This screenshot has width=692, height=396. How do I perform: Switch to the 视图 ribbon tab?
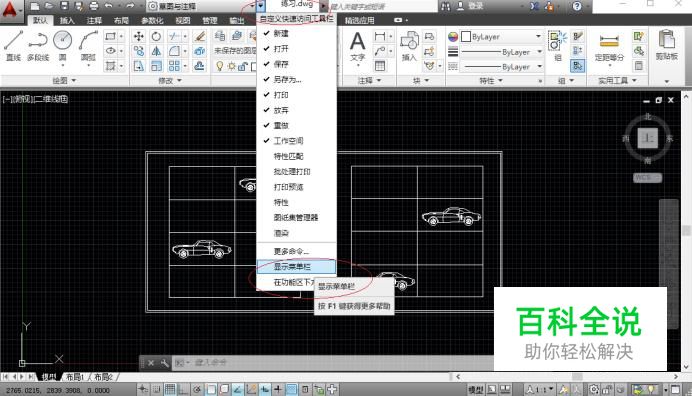[x=183, y=20]
